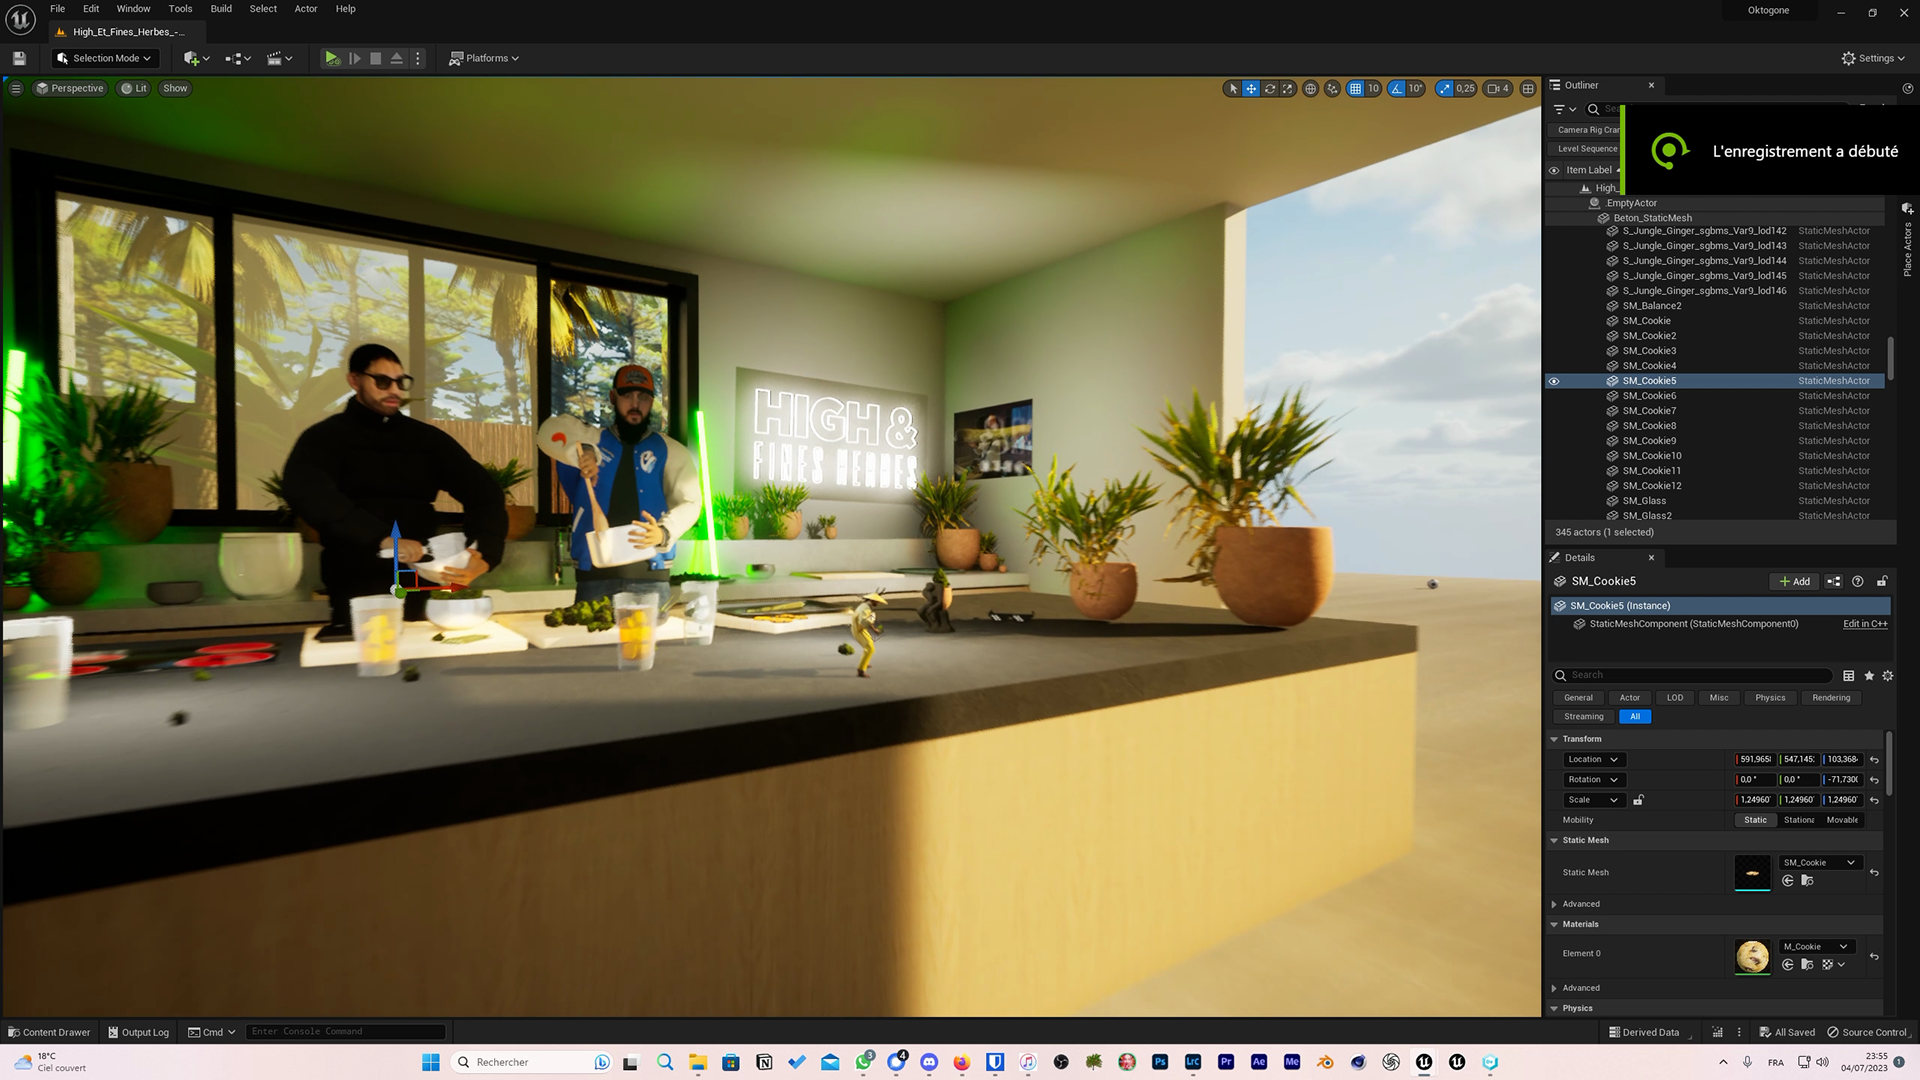The width and height of the screenshot is (1920, 1080).
Task: Select SM_Balance2 in the Outliner
Action: click(x=1652, y=306)
